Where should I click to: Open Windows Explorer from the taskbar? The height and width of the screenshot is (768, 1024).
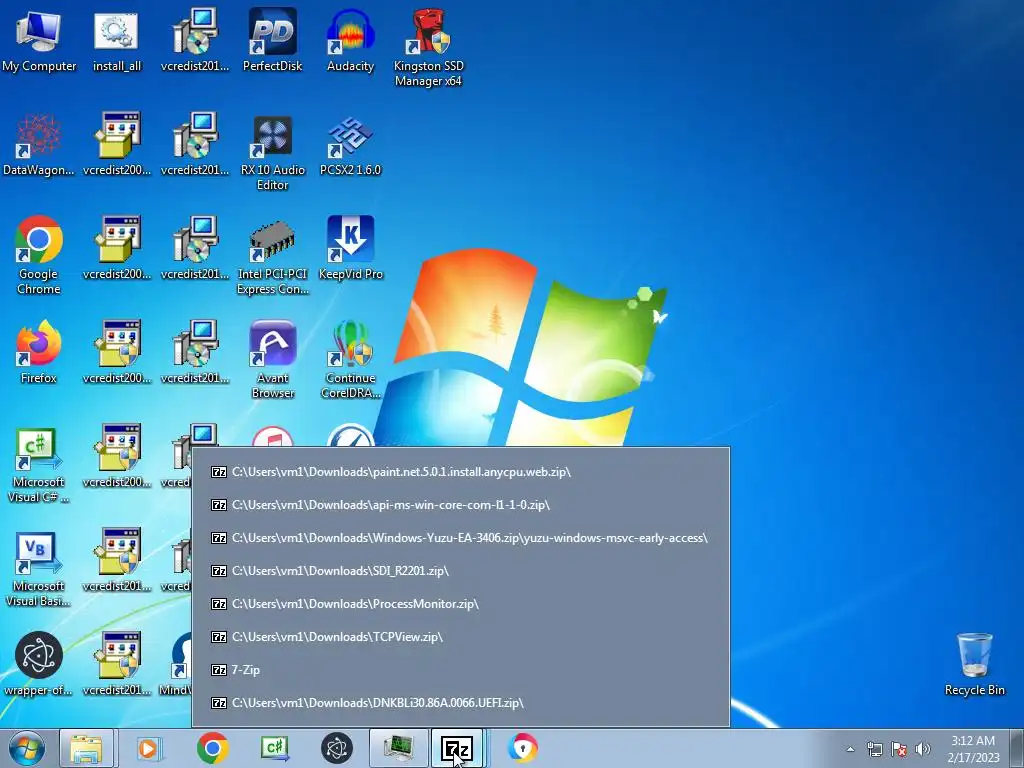pos(86,748)
